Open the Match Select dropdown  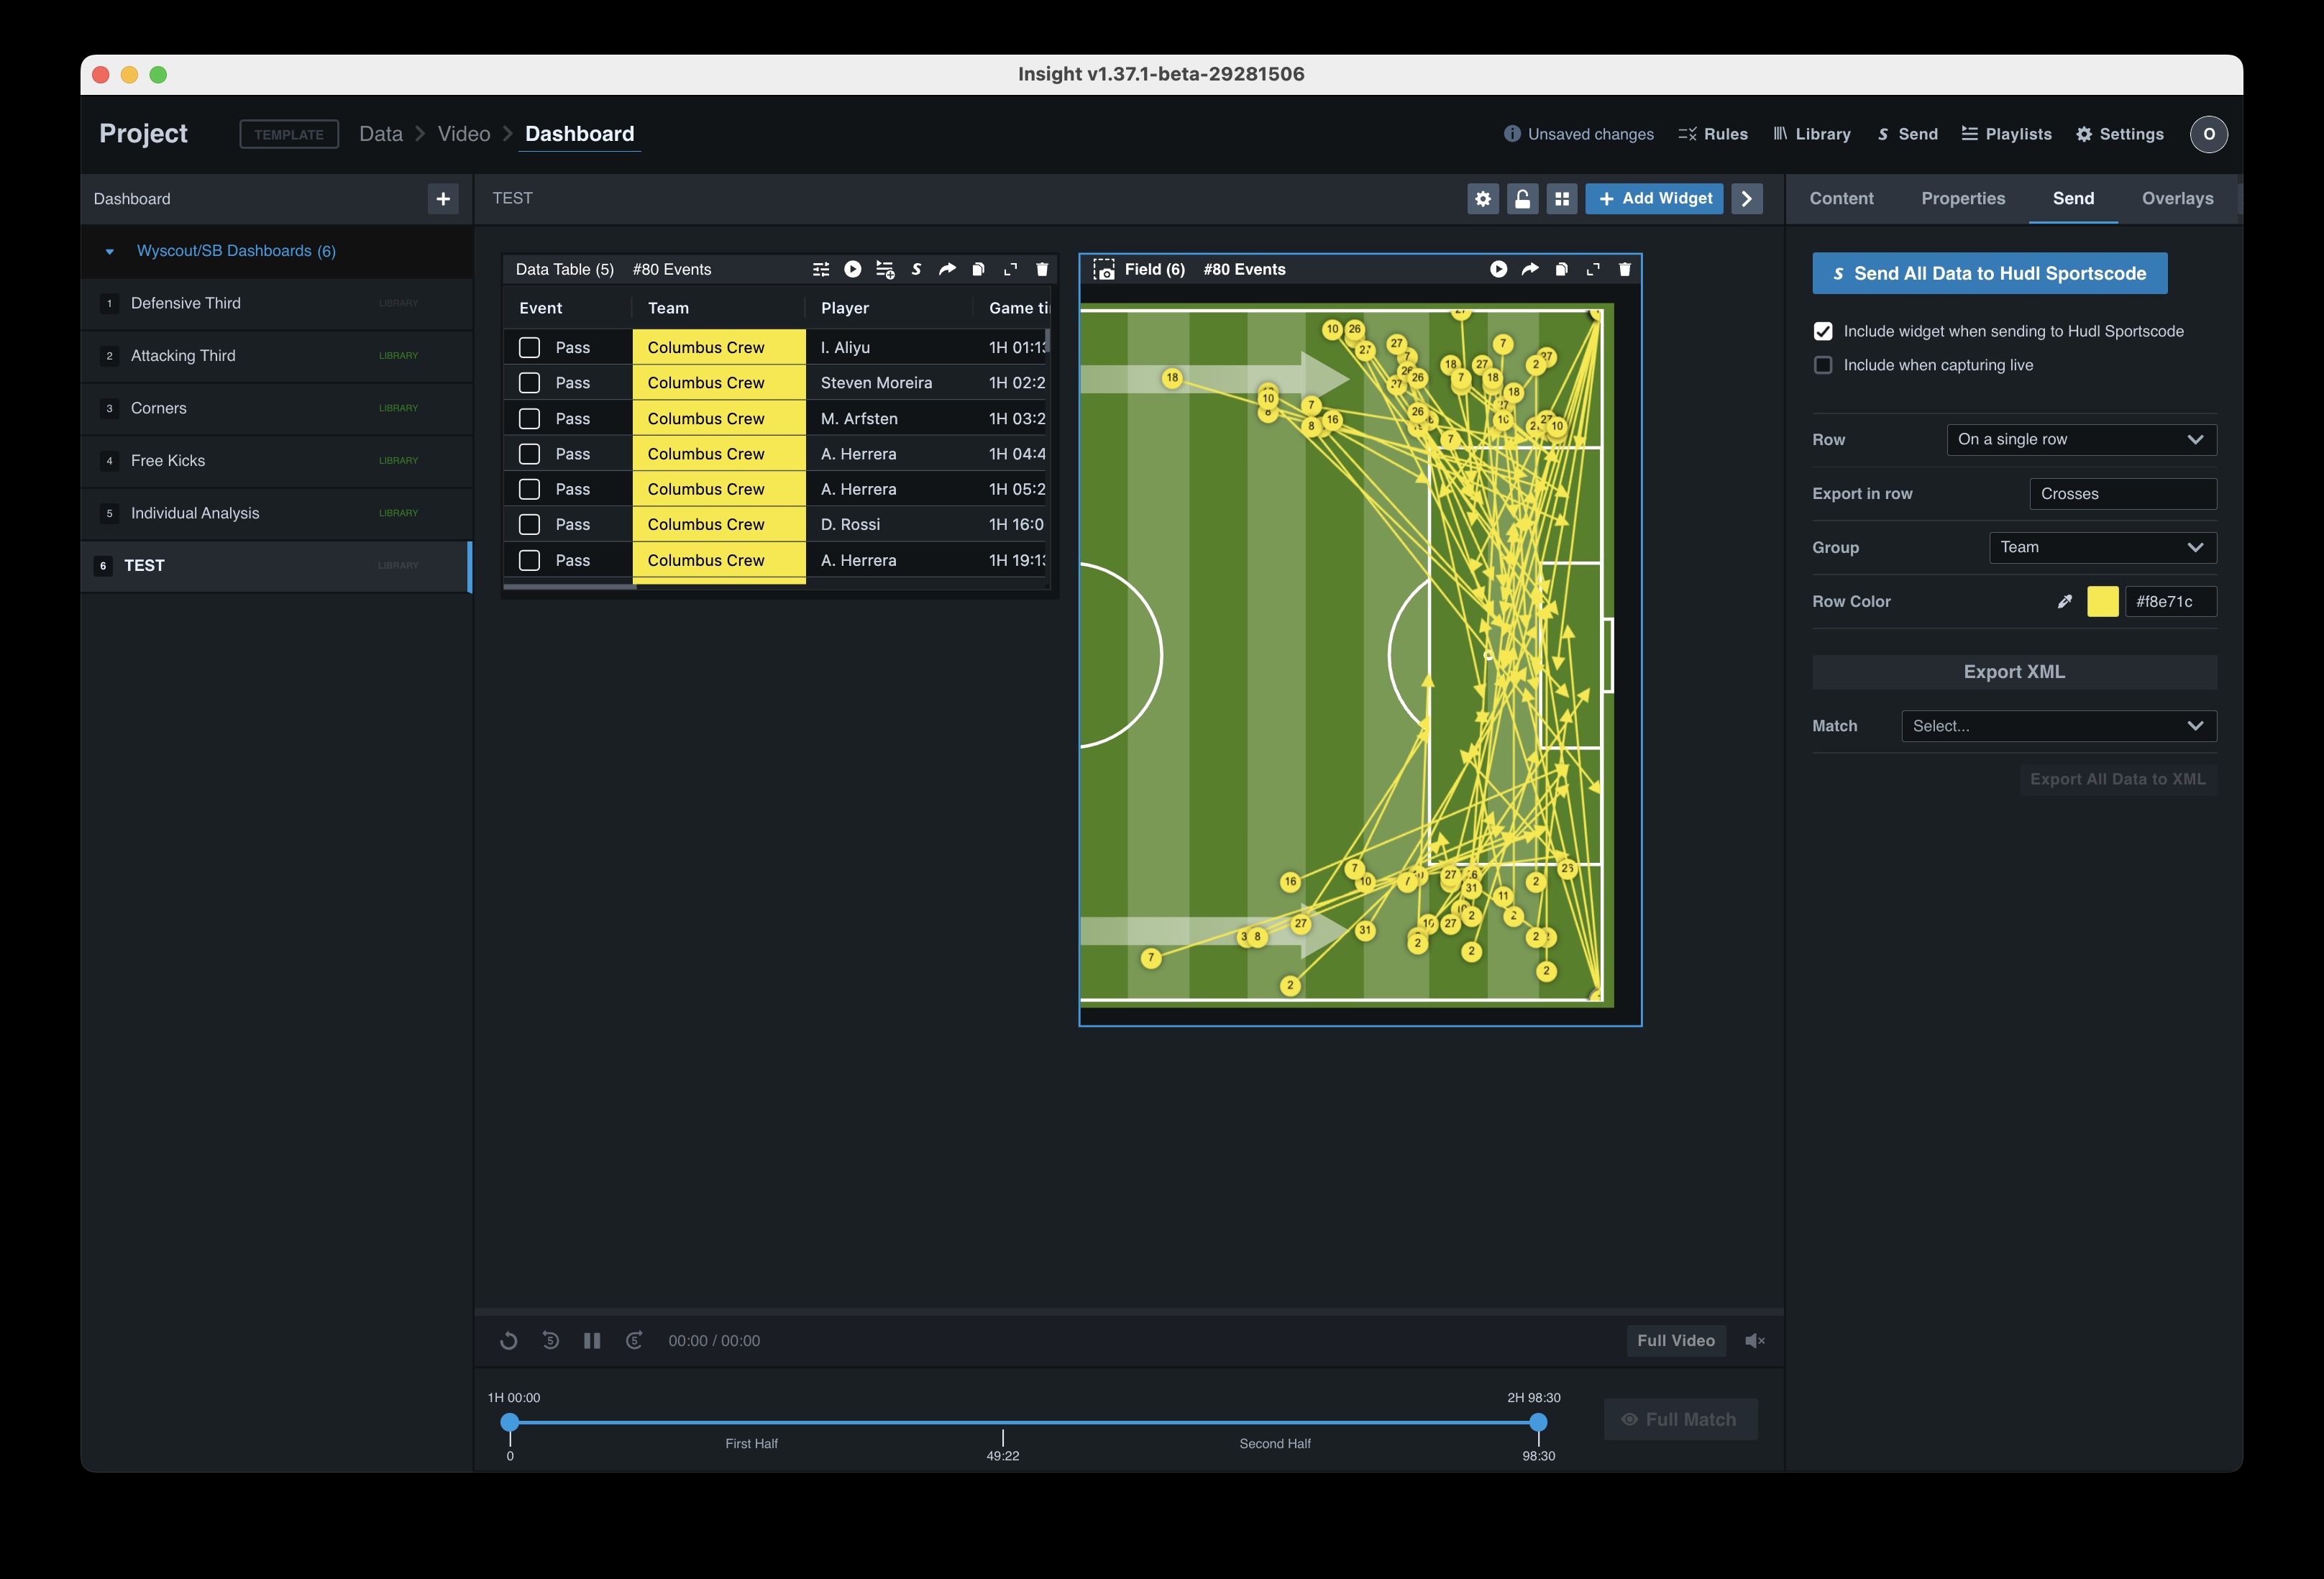point(2059,726)
